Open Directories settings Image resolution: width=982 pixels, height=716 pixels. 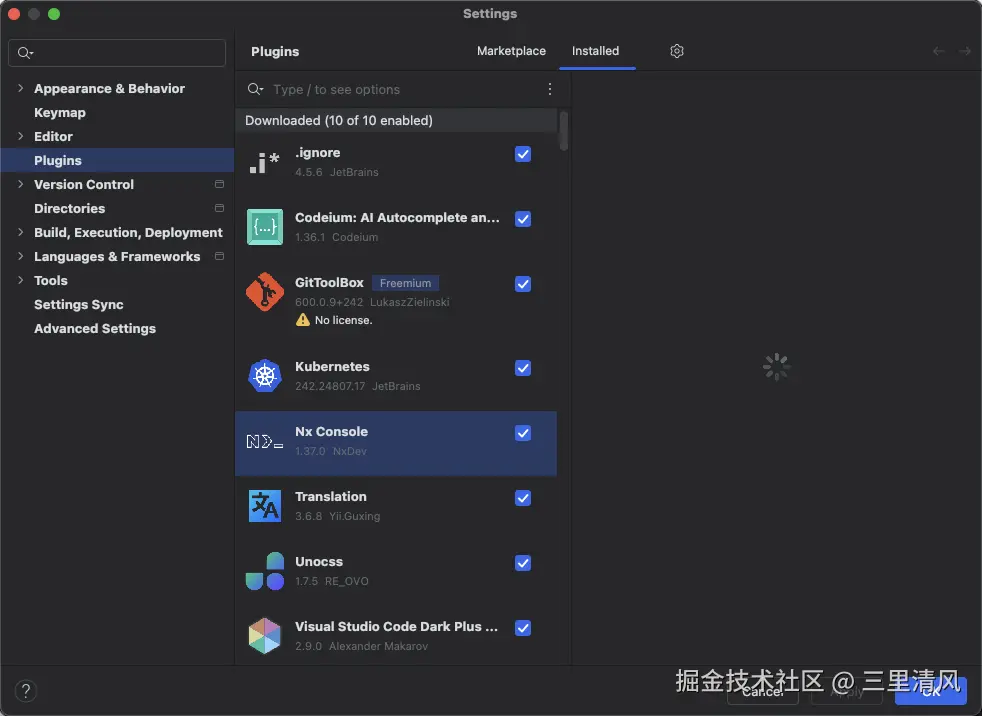pyautogui.click(x=70, y=208)
